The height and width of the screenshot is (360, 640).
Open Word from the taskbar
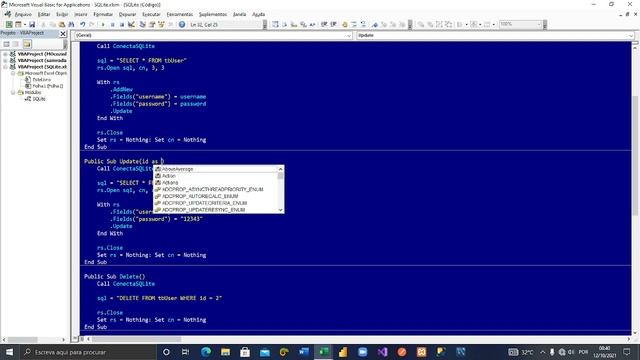click(304, 352)
